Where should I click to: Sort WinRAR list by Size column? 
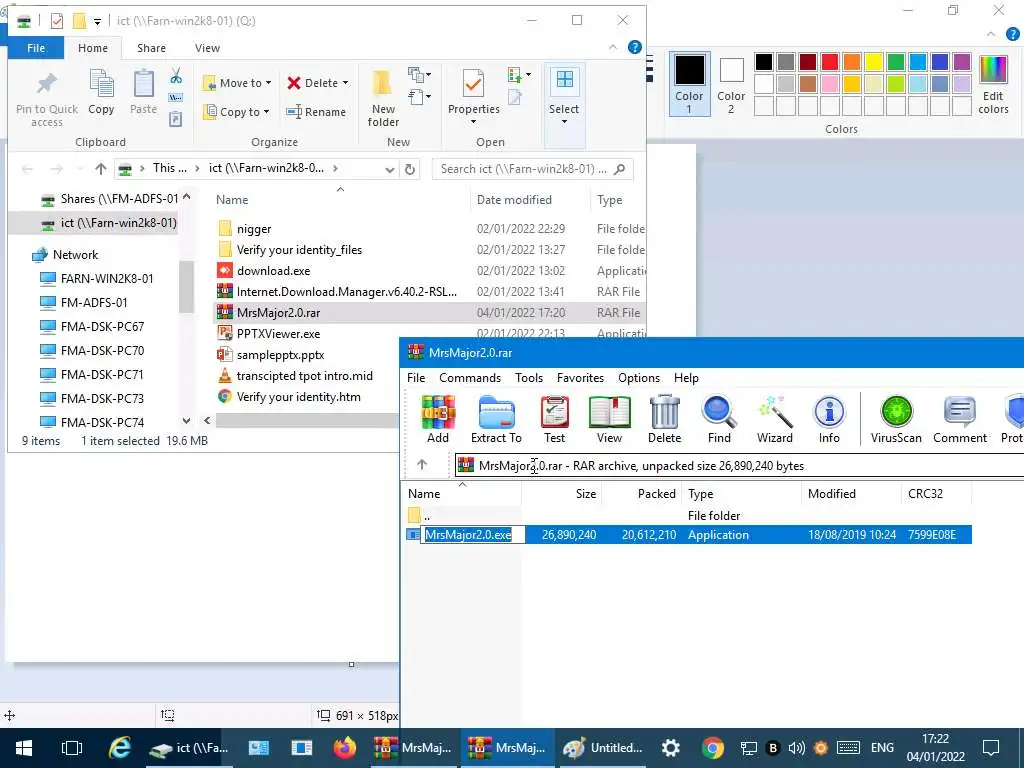coord(561,494)
